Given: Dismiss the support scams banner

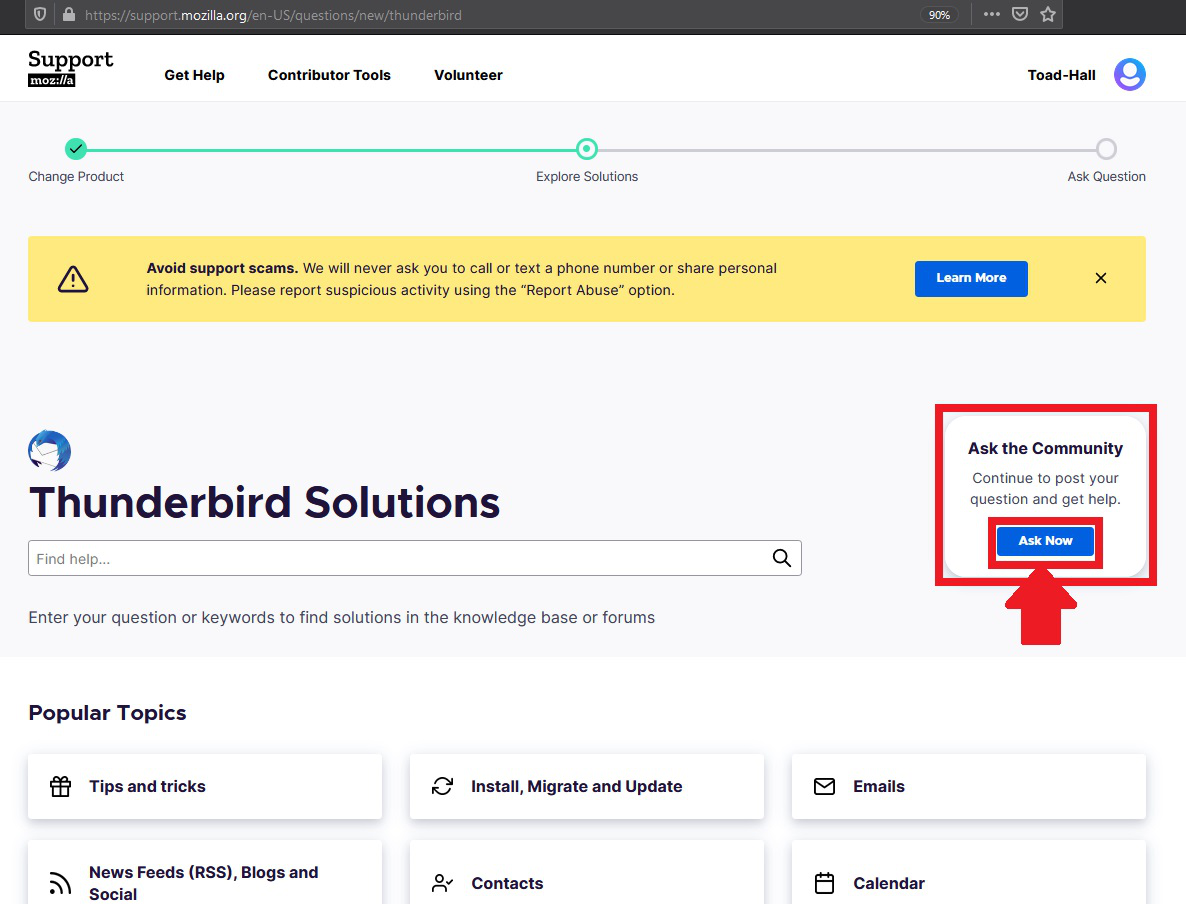Looking at the screenshot, I should pos(1101,278).
